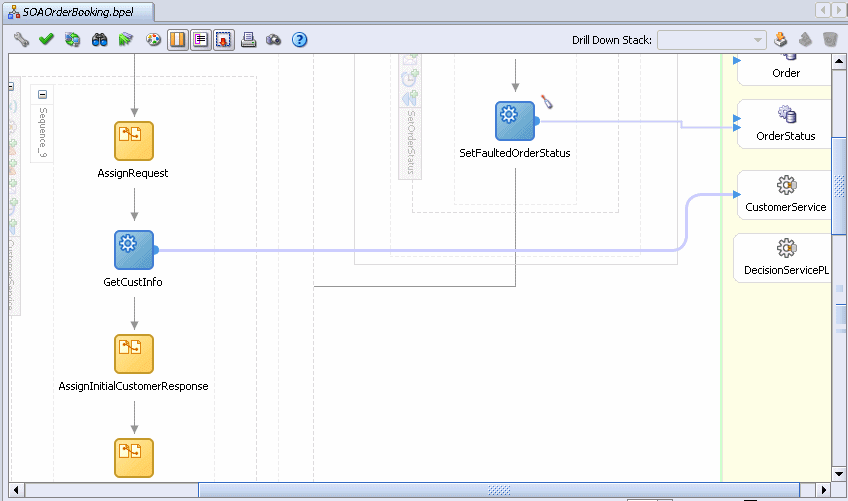This screenshot has height=501, width=848.
Task: Click the horizontal scrollbar right arrow
Action: (824, 490)
